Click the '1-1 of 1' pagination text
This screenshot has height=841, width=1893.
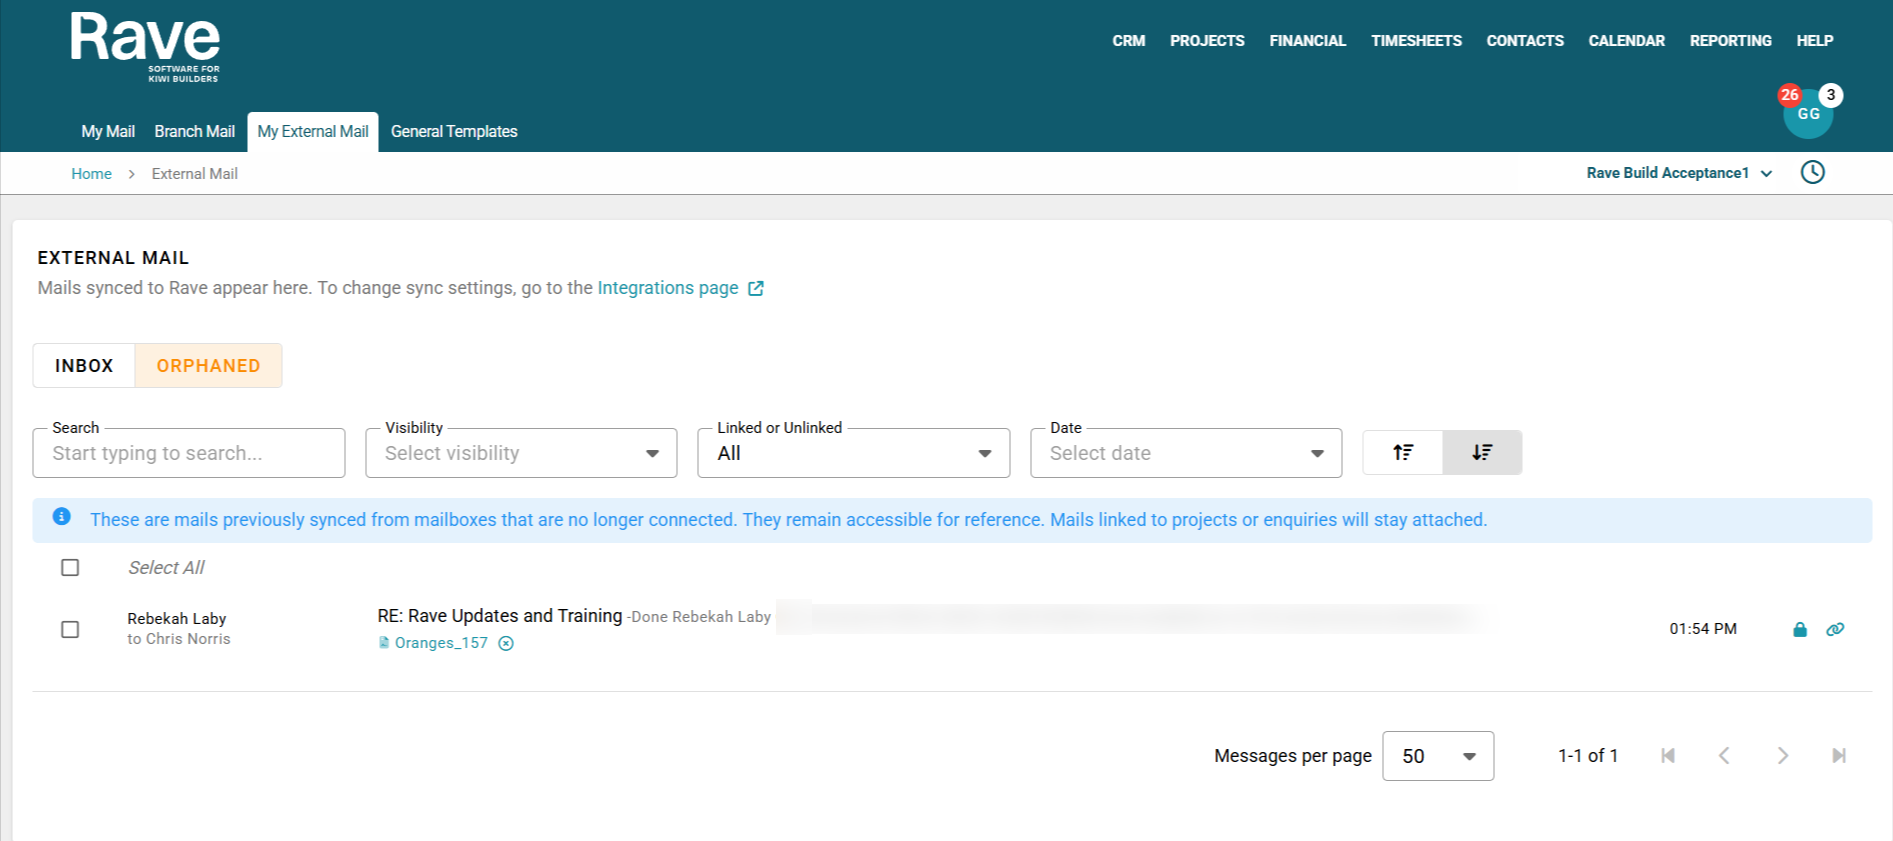click(x=1588, y=756)
